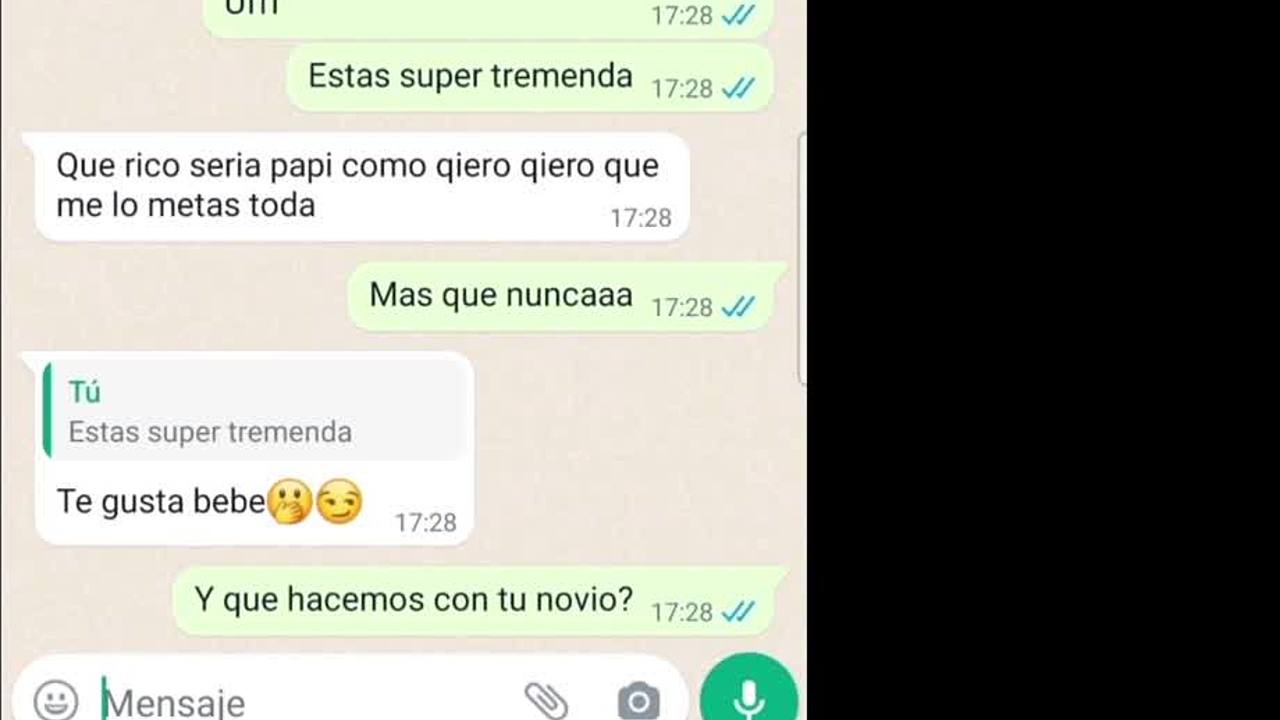Click the blue read ticks on "Mas que nuncaaa"
Viewport: 1280px width, 720px height.
point(738,307)
